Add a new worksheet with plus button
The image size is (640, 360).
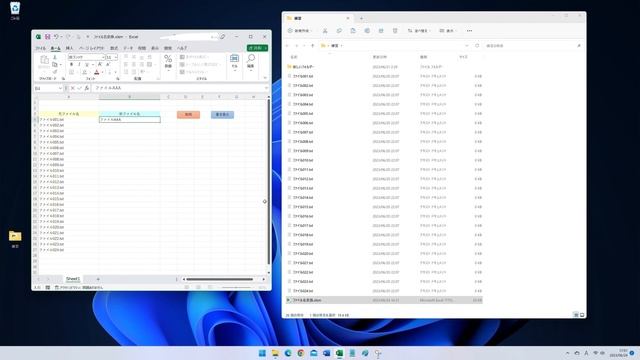coord(98,279)
